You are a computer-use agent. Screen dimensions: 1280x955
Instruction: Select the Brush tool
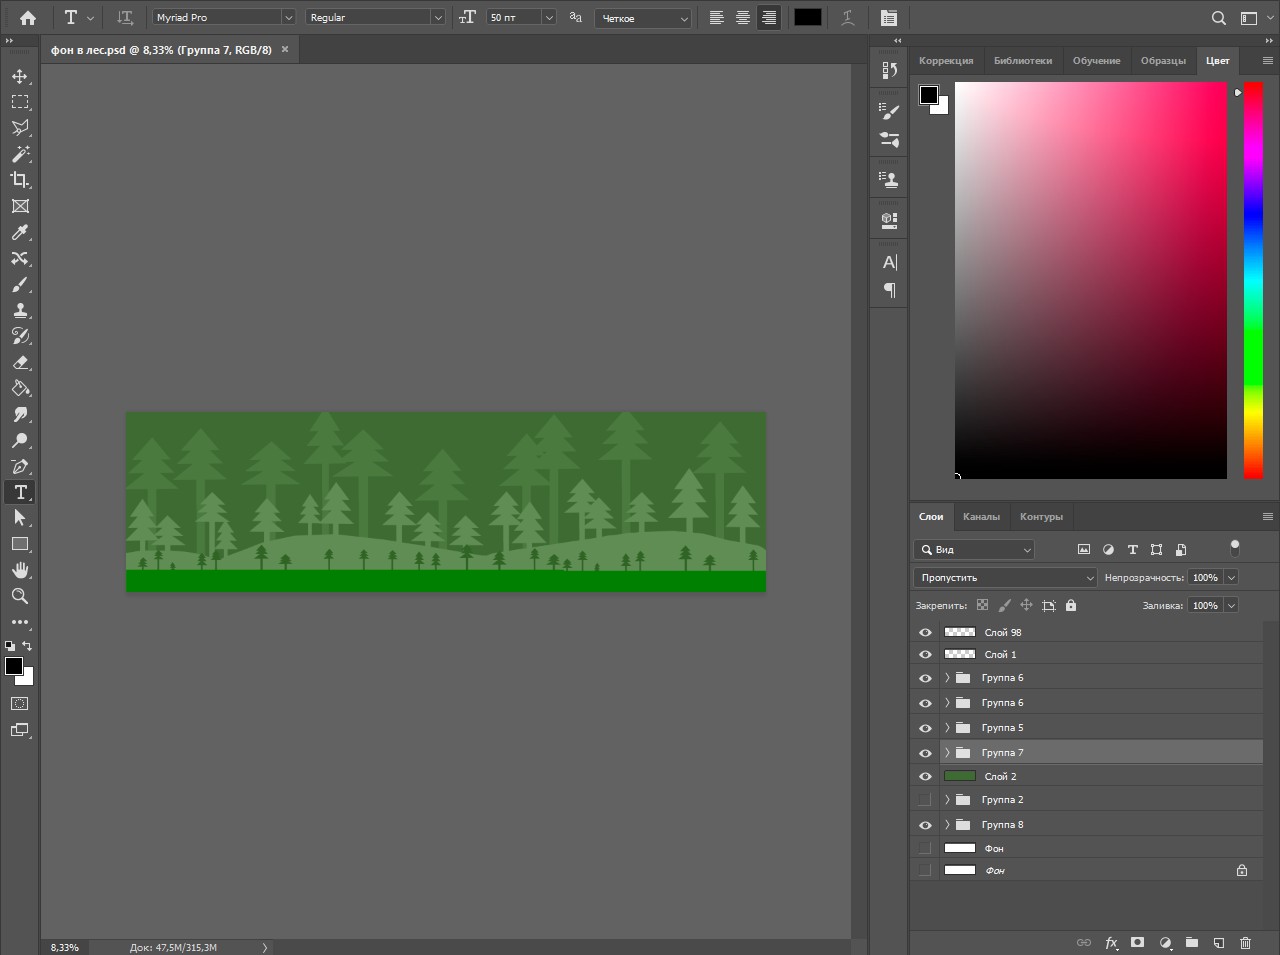point(20,284)
